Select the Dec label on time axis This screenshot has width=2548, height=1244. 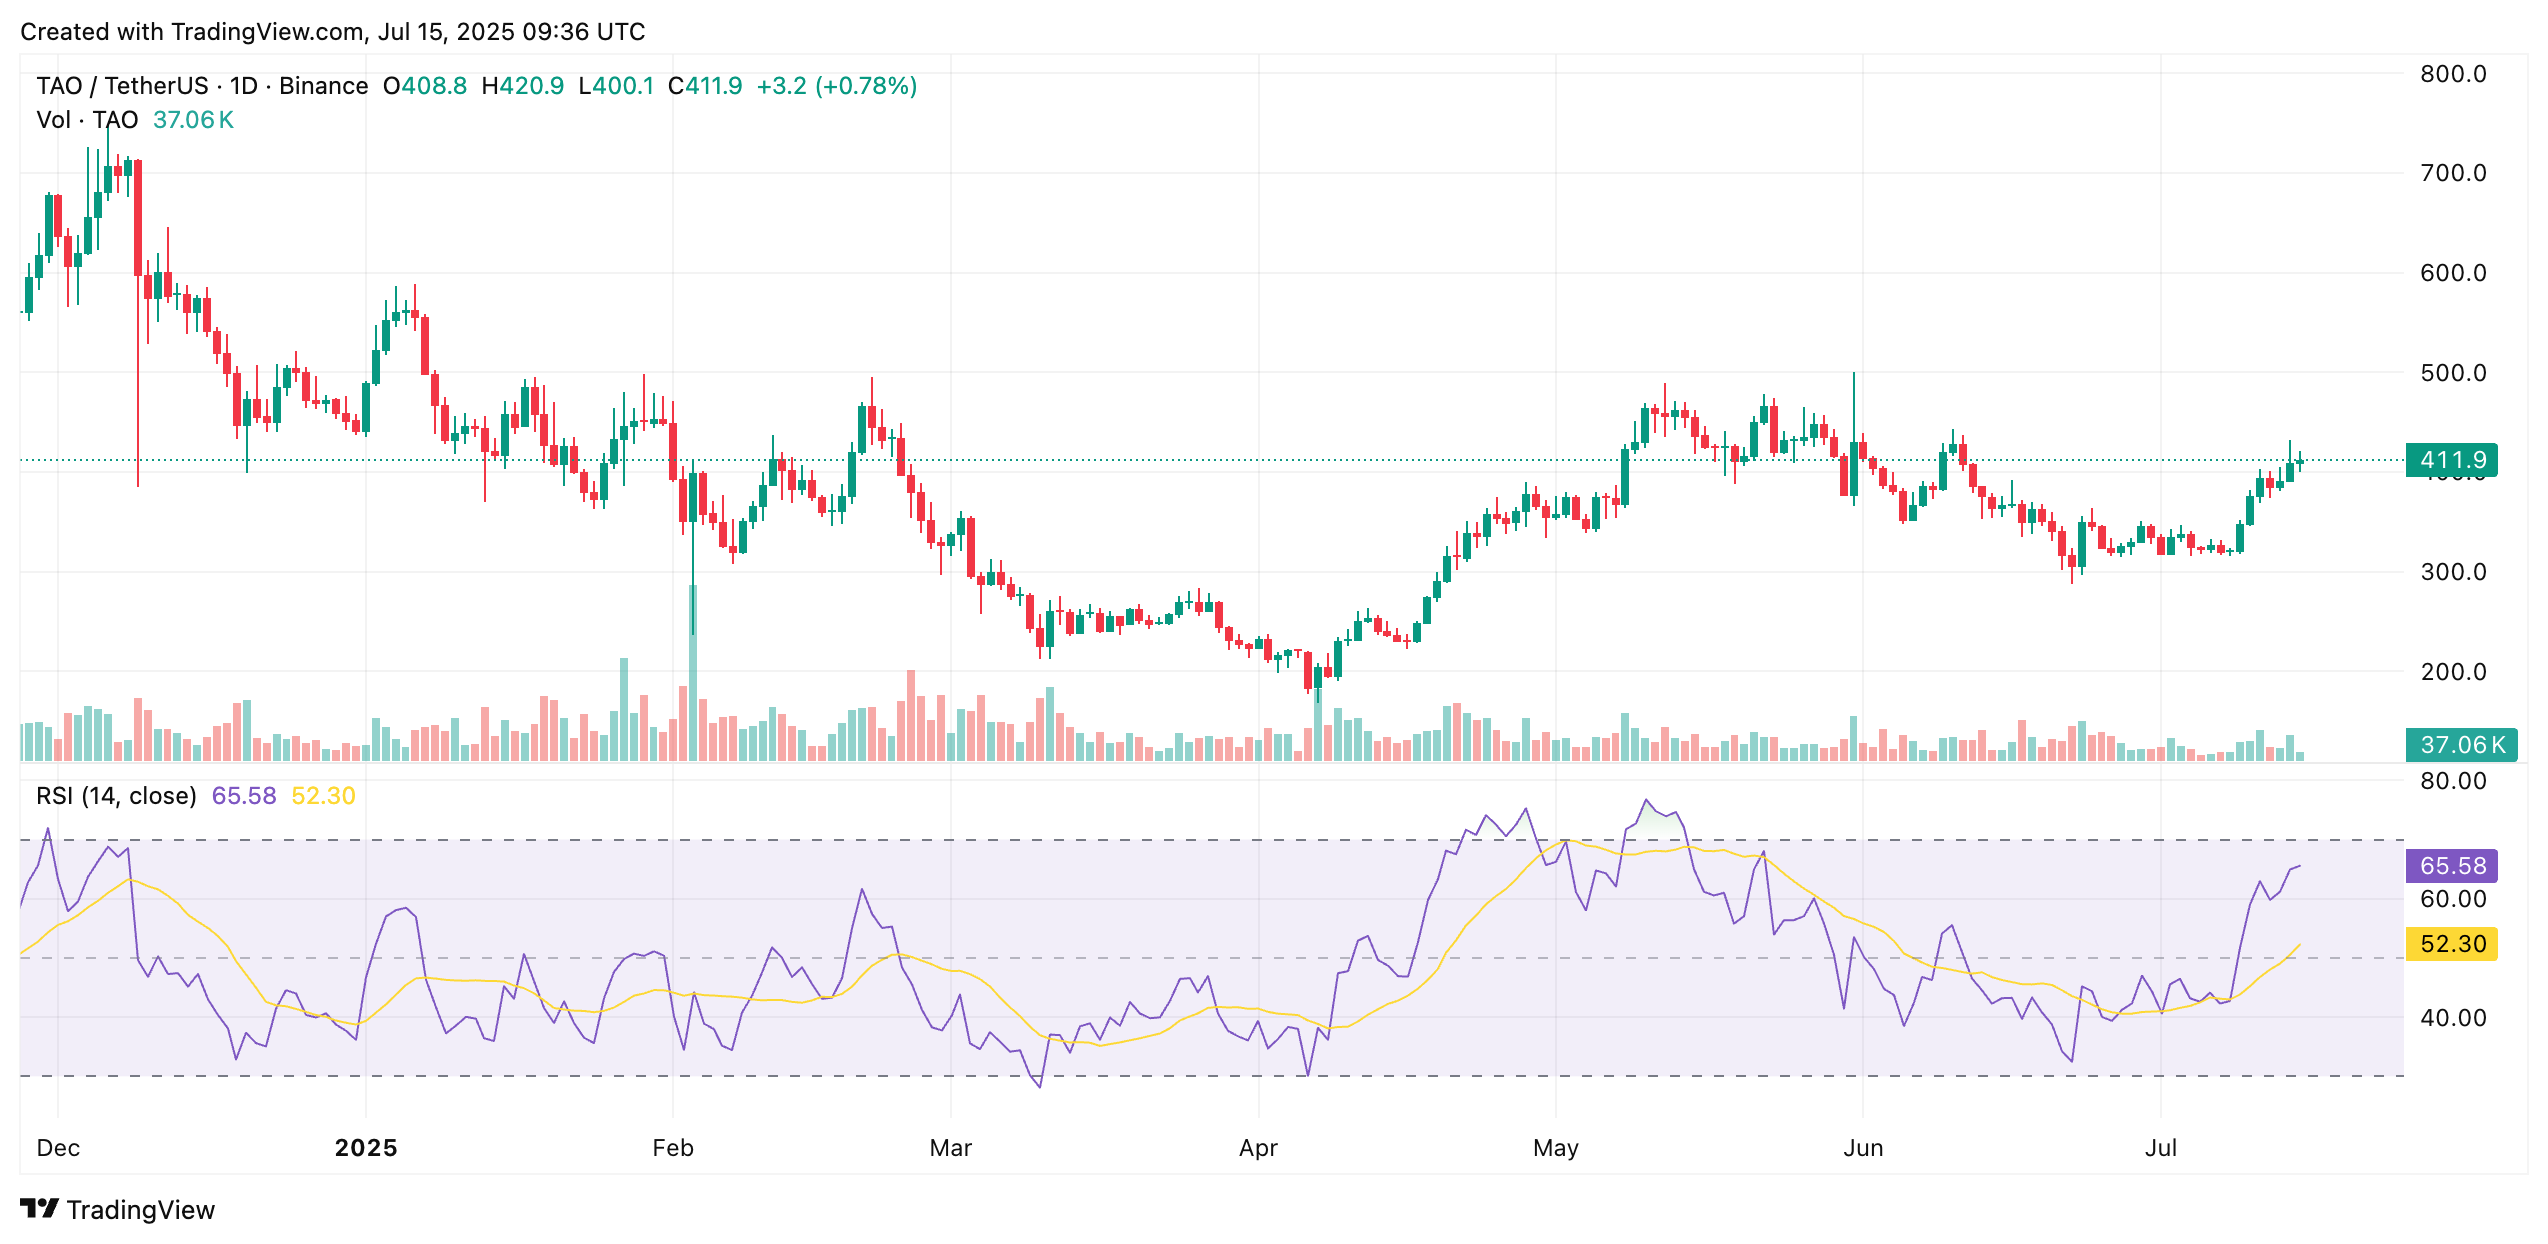pyautogui.click(x=58, y=1147)
